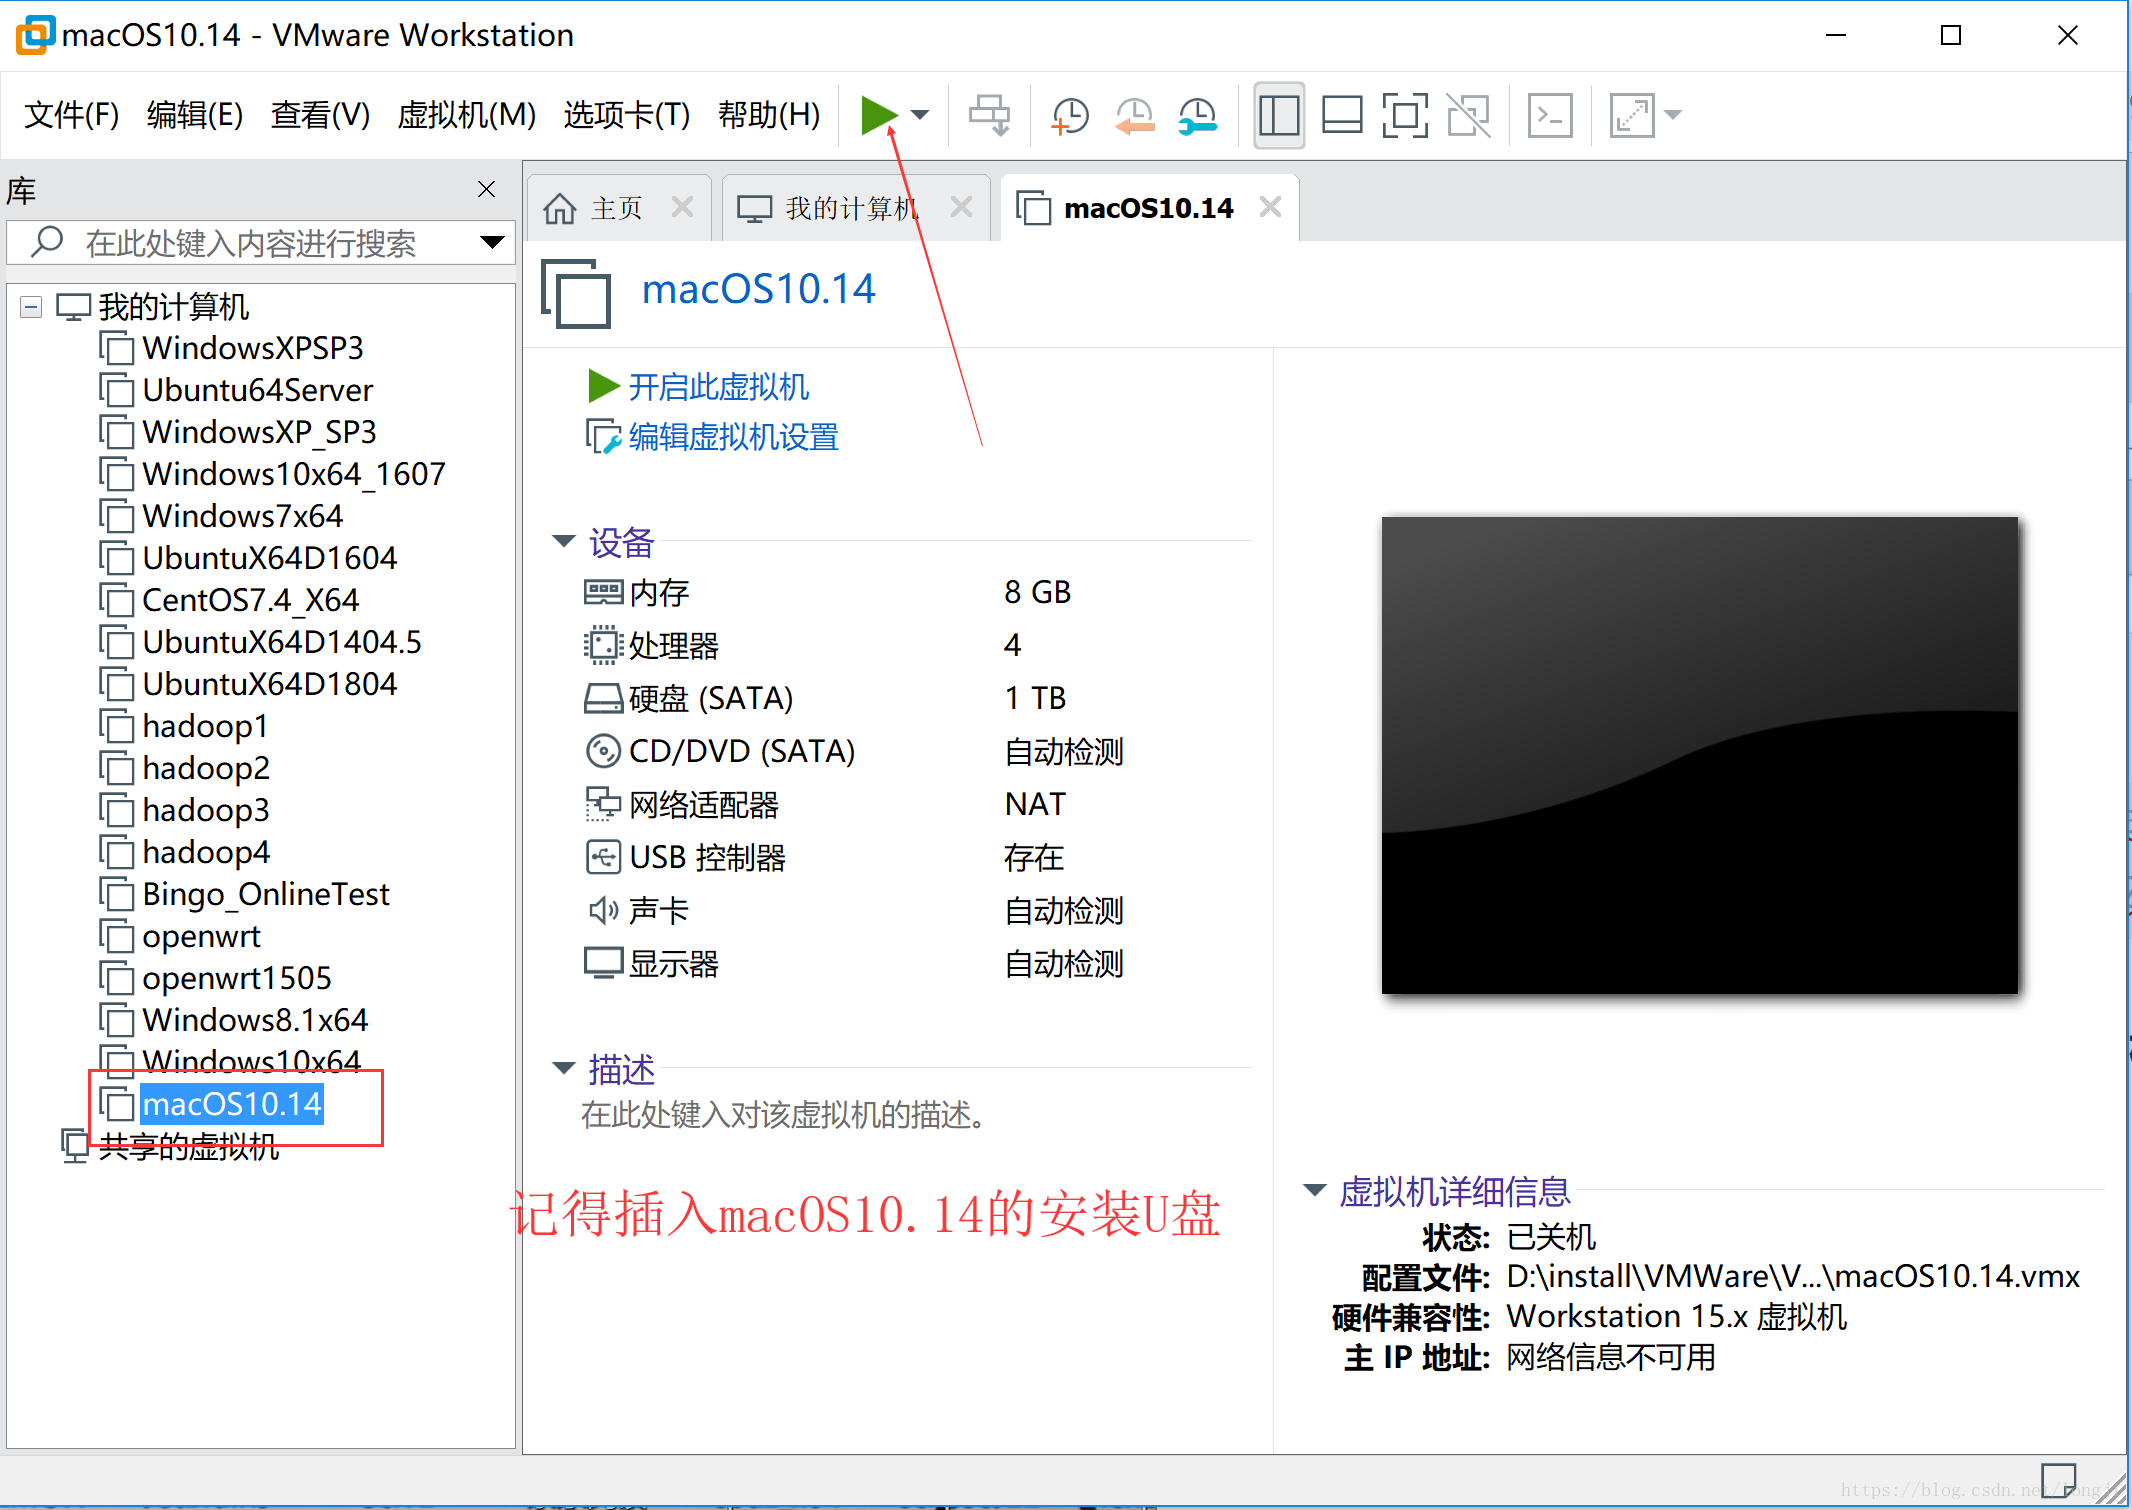The height and width of the screenshot is (1510, 2132).
Task: Collapse the 我的计算机 tree node
Action: coord(31,307)
